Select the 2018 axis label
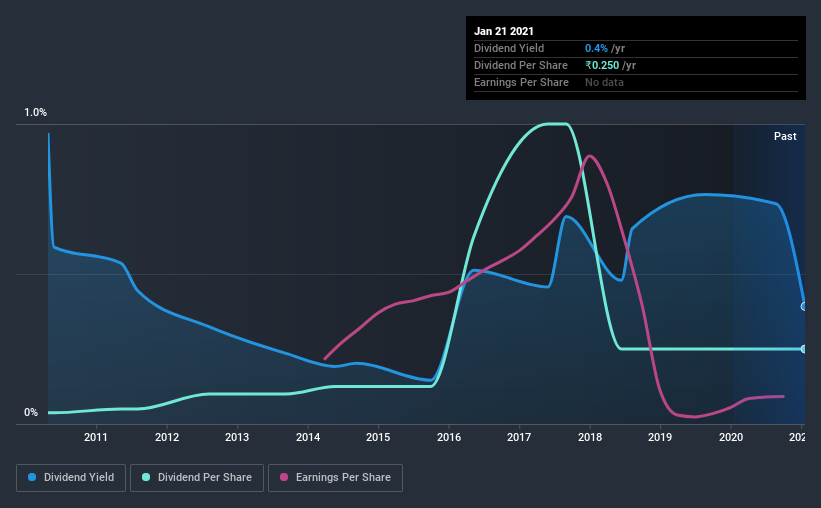The height and width of the screenshot is (508, 821). 590,437
